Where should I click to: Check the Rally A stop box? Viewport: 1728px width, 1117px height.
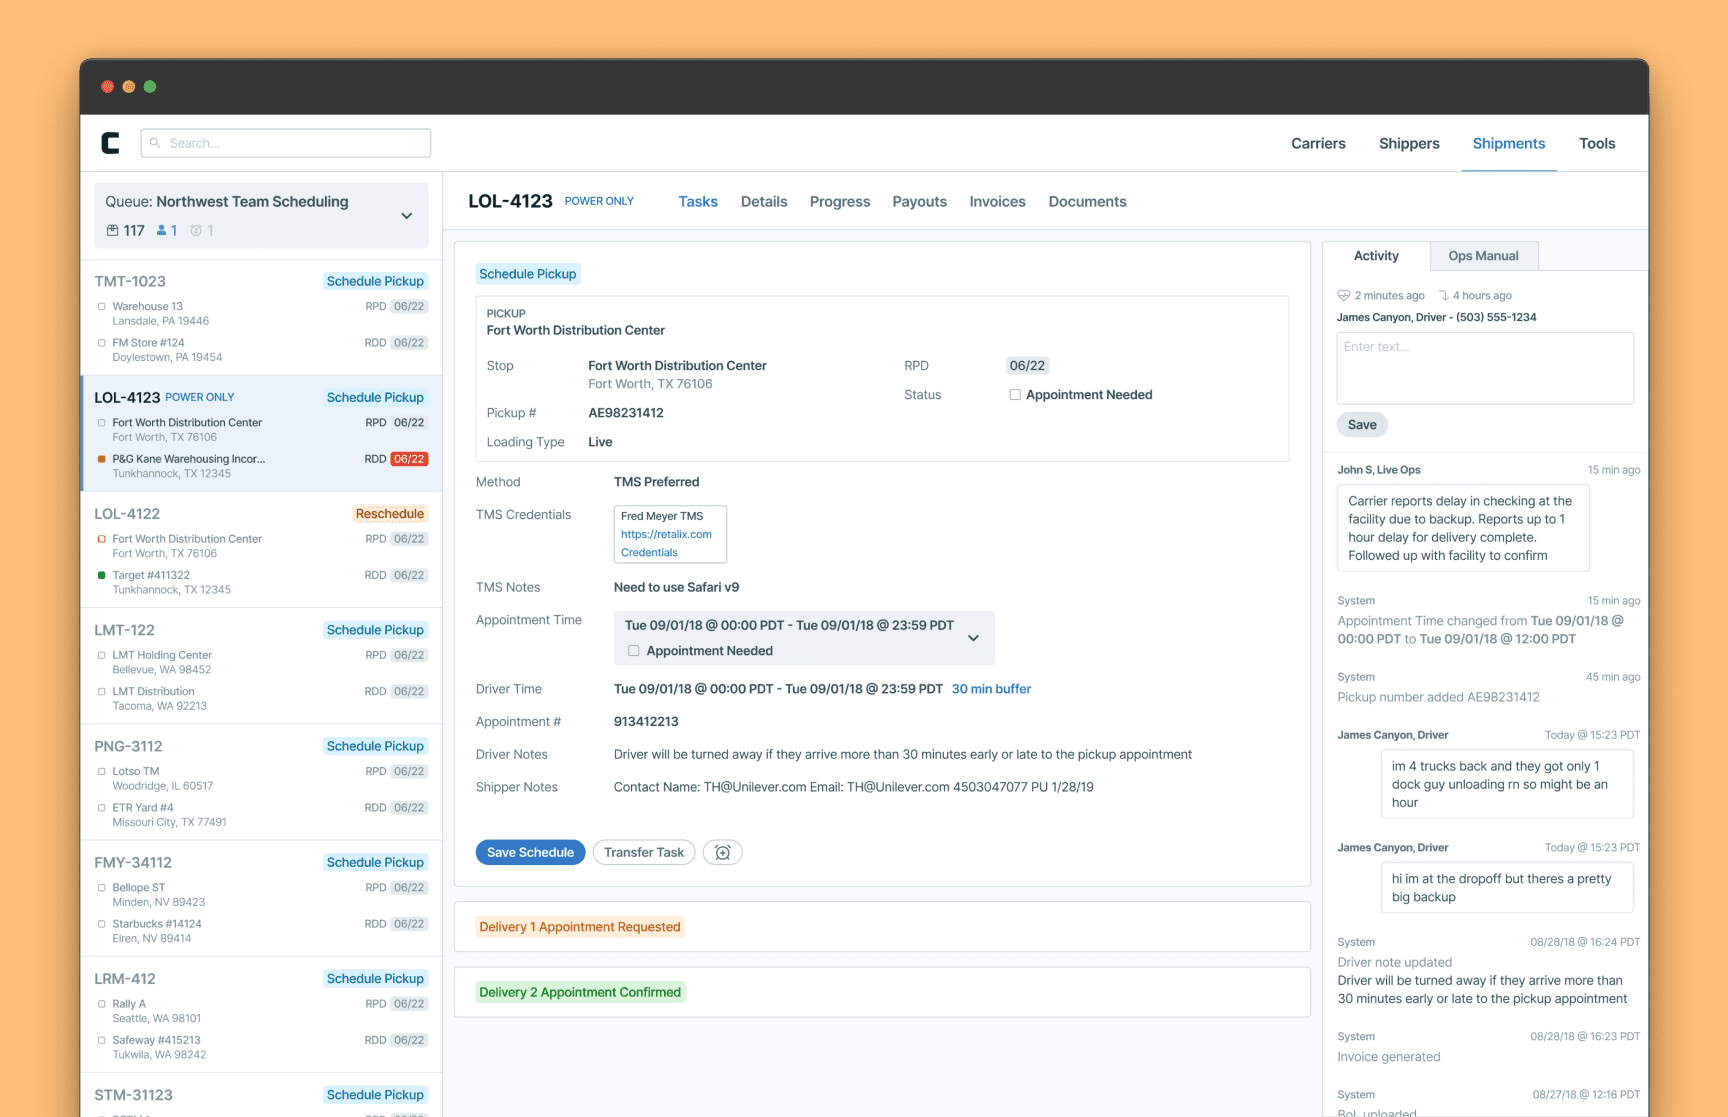[x=101, y=1004]
